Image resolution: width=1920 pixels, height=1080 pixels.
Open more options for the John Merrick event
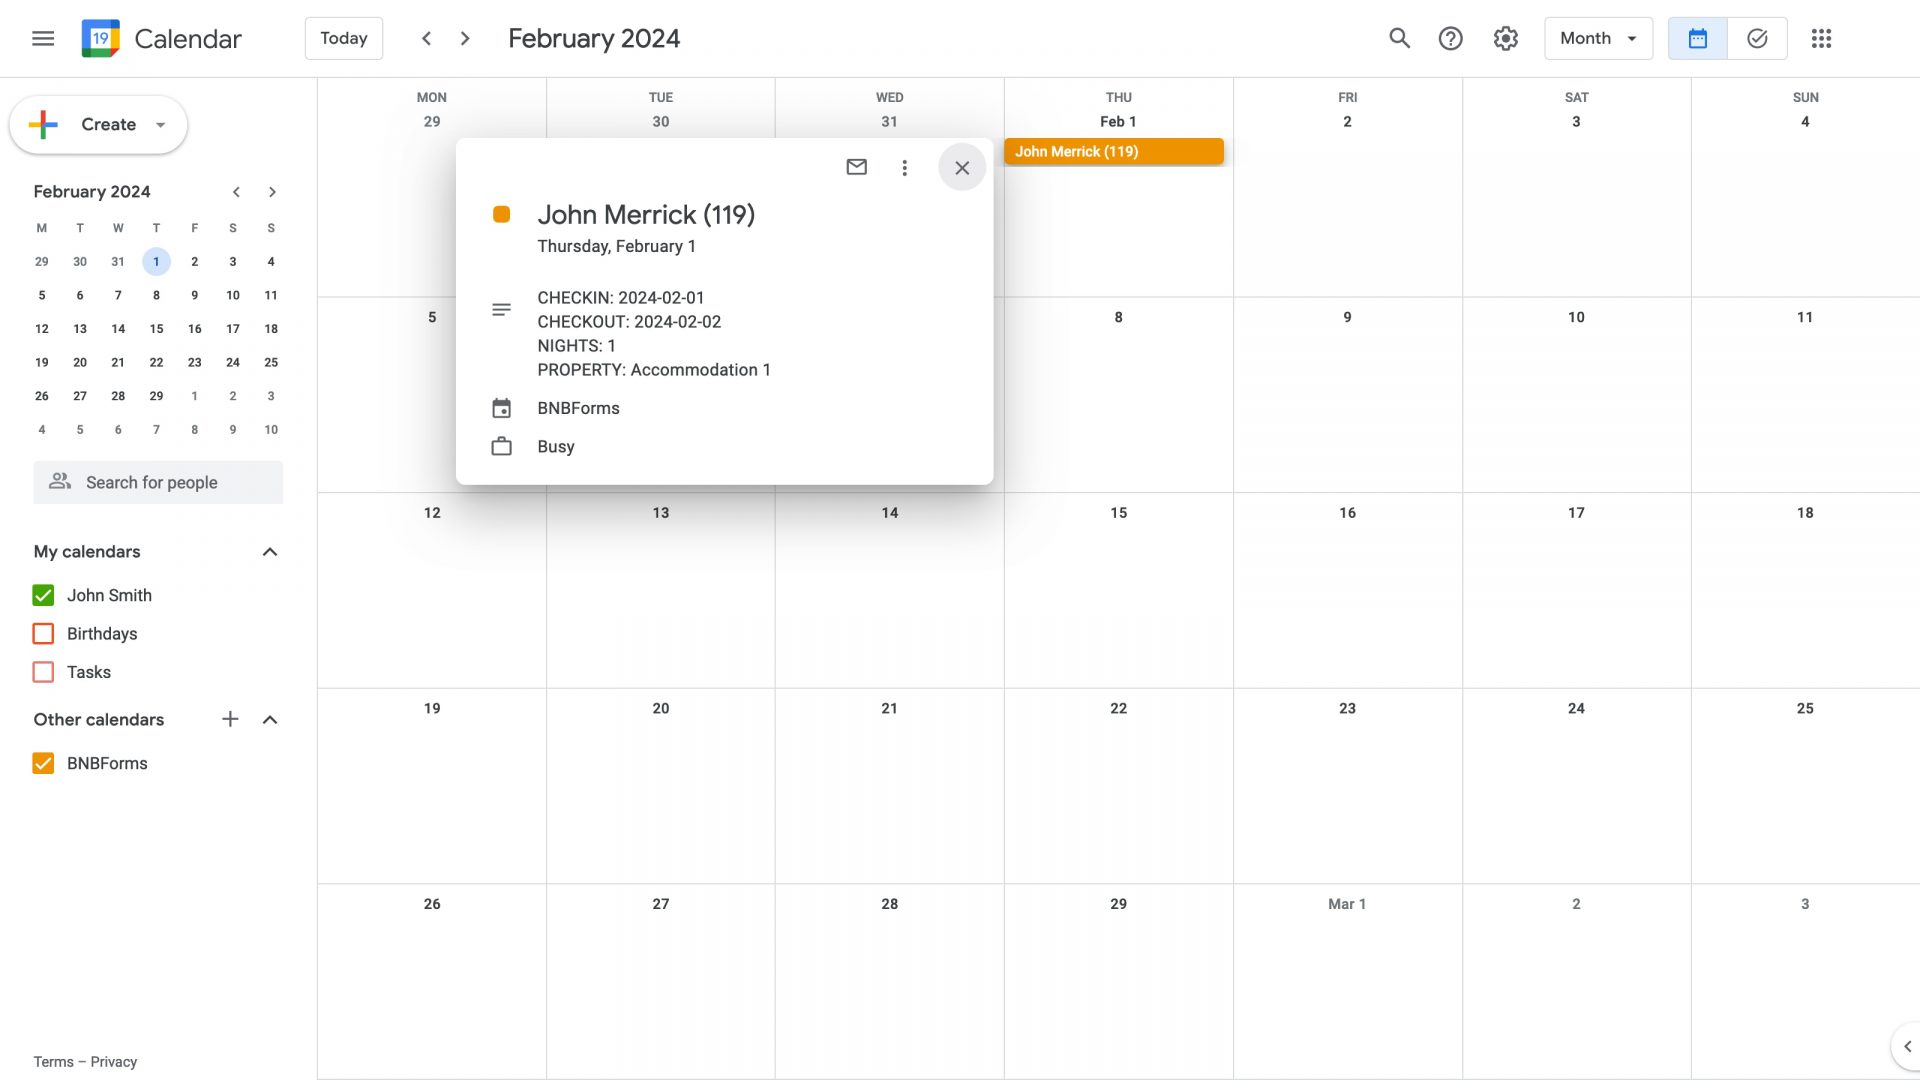[x=904, y=167]
